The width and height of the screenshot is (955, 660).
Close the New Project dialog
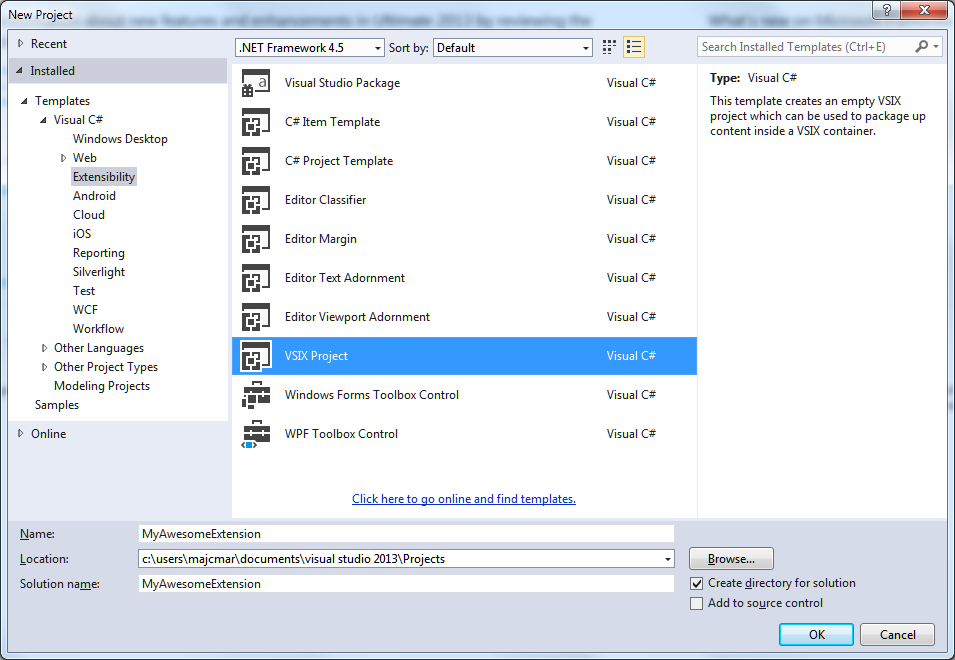tap(924, 10)
